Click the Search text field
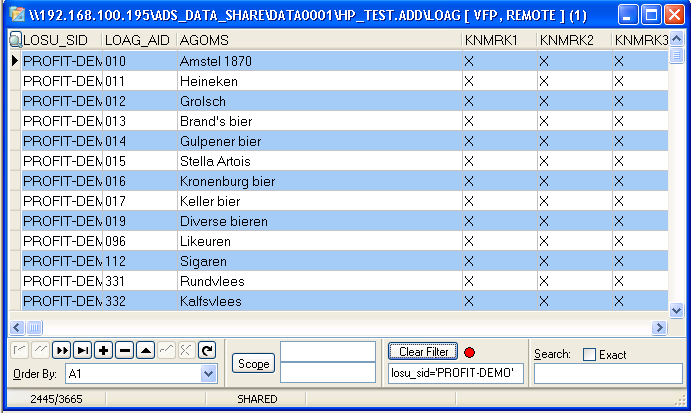The width and height of the screenshot is (691, 413). (608, 373)
